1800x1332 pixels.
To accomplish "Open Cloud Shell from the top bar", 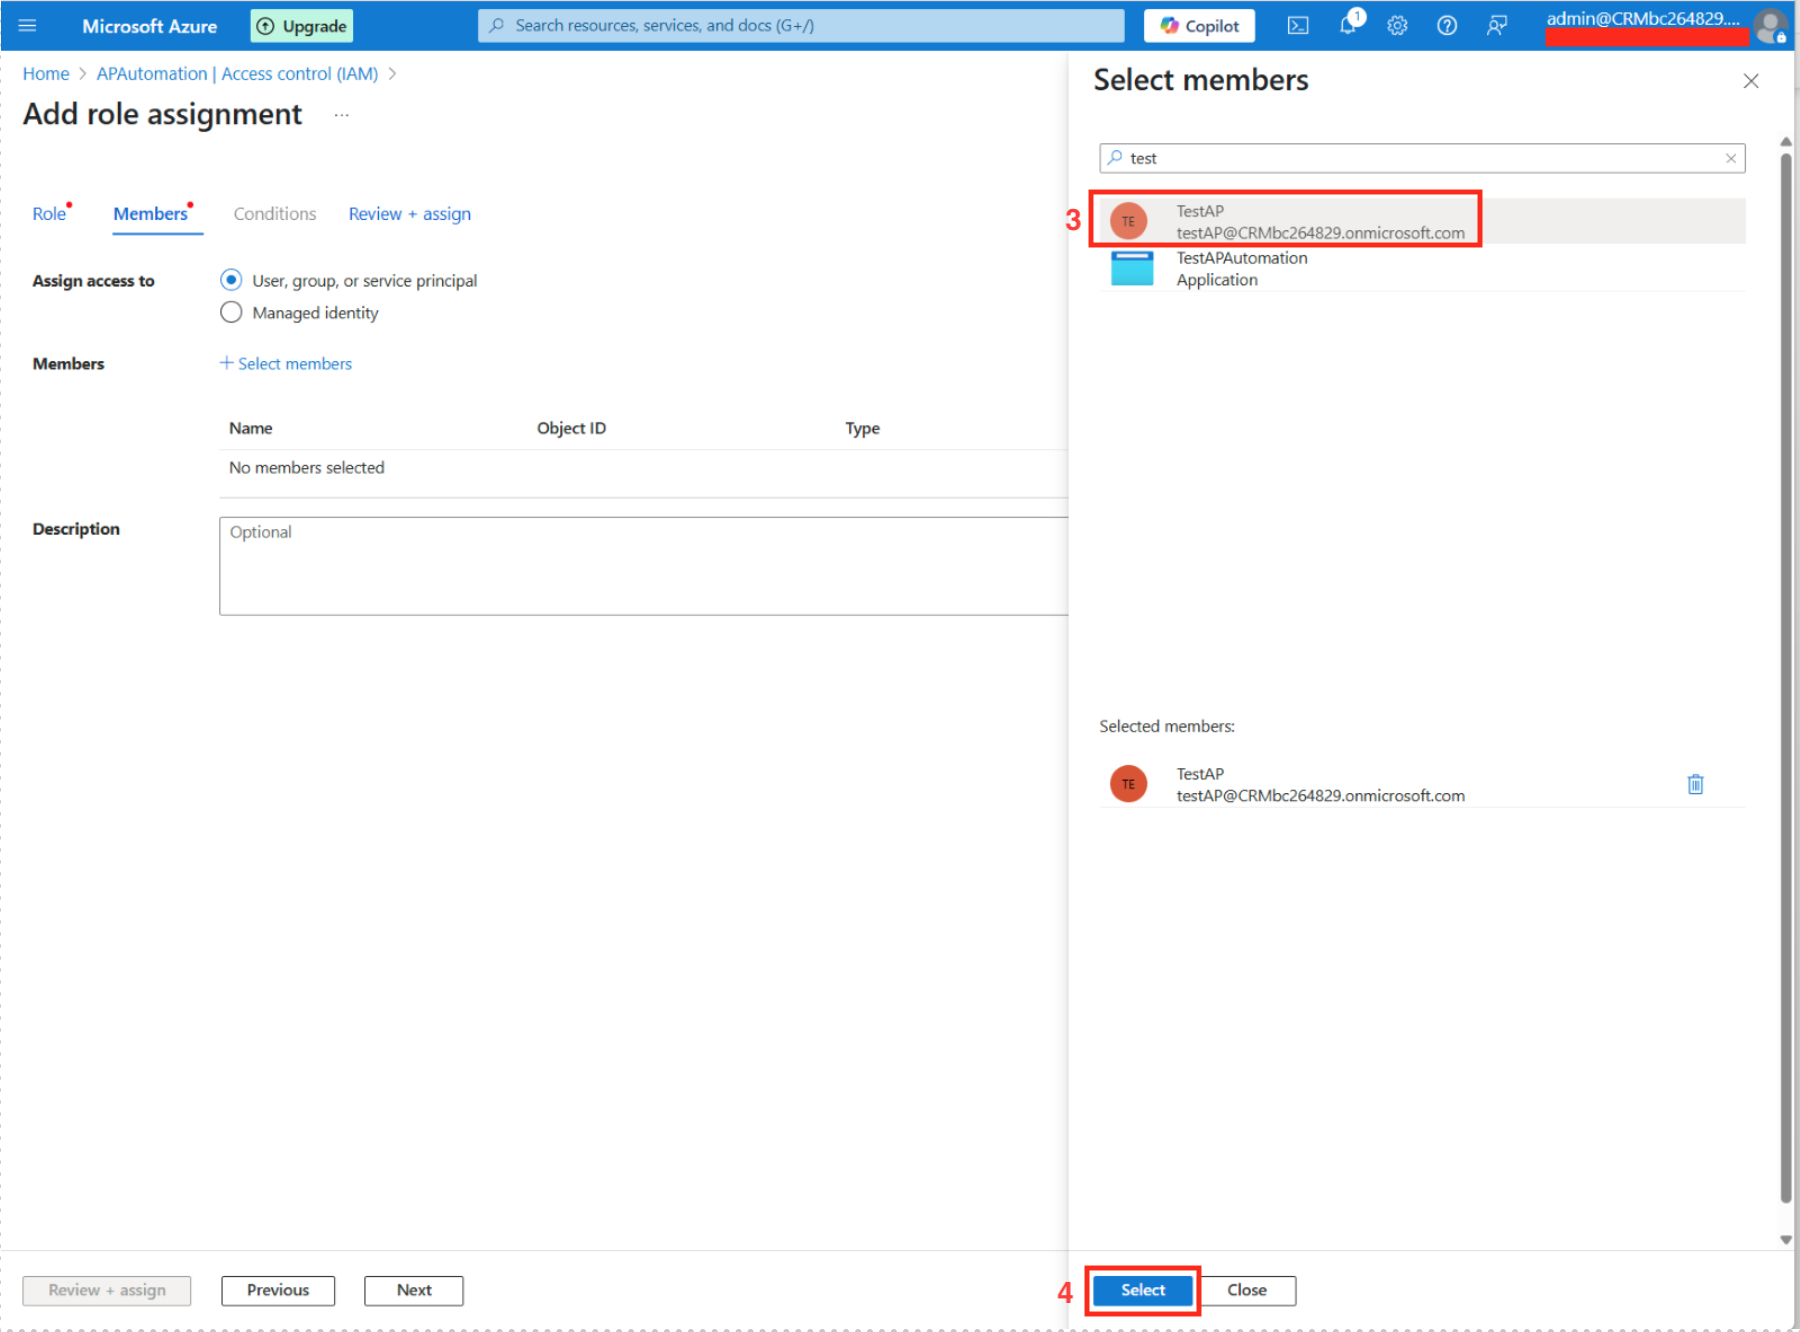I will pos(1297,26).
